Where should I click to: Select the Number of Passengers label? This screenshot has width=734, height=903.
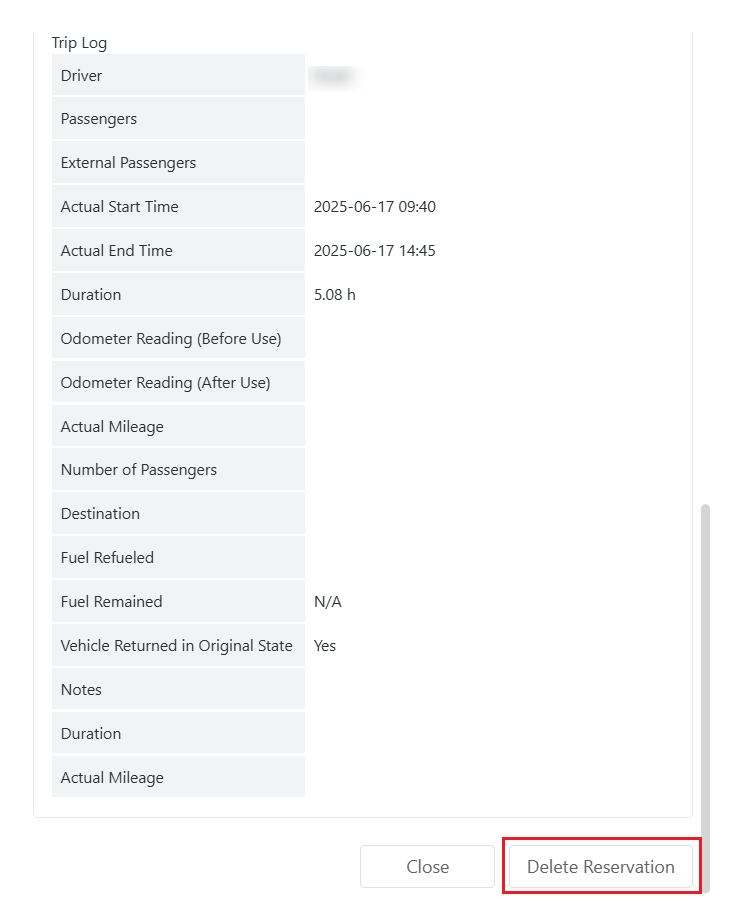coord(138,470)
